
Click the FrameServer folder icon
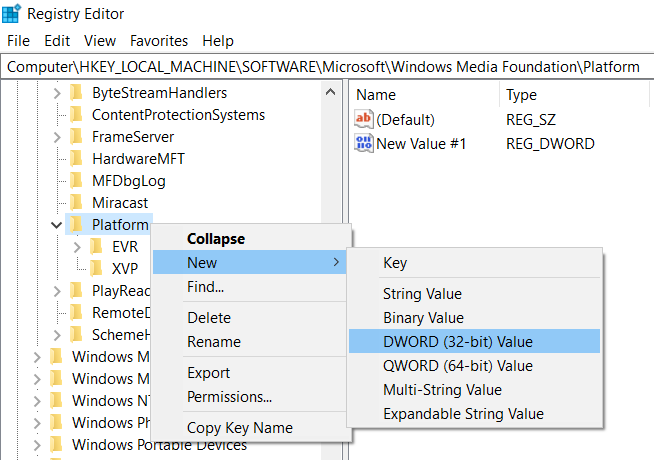pos(75,136)
